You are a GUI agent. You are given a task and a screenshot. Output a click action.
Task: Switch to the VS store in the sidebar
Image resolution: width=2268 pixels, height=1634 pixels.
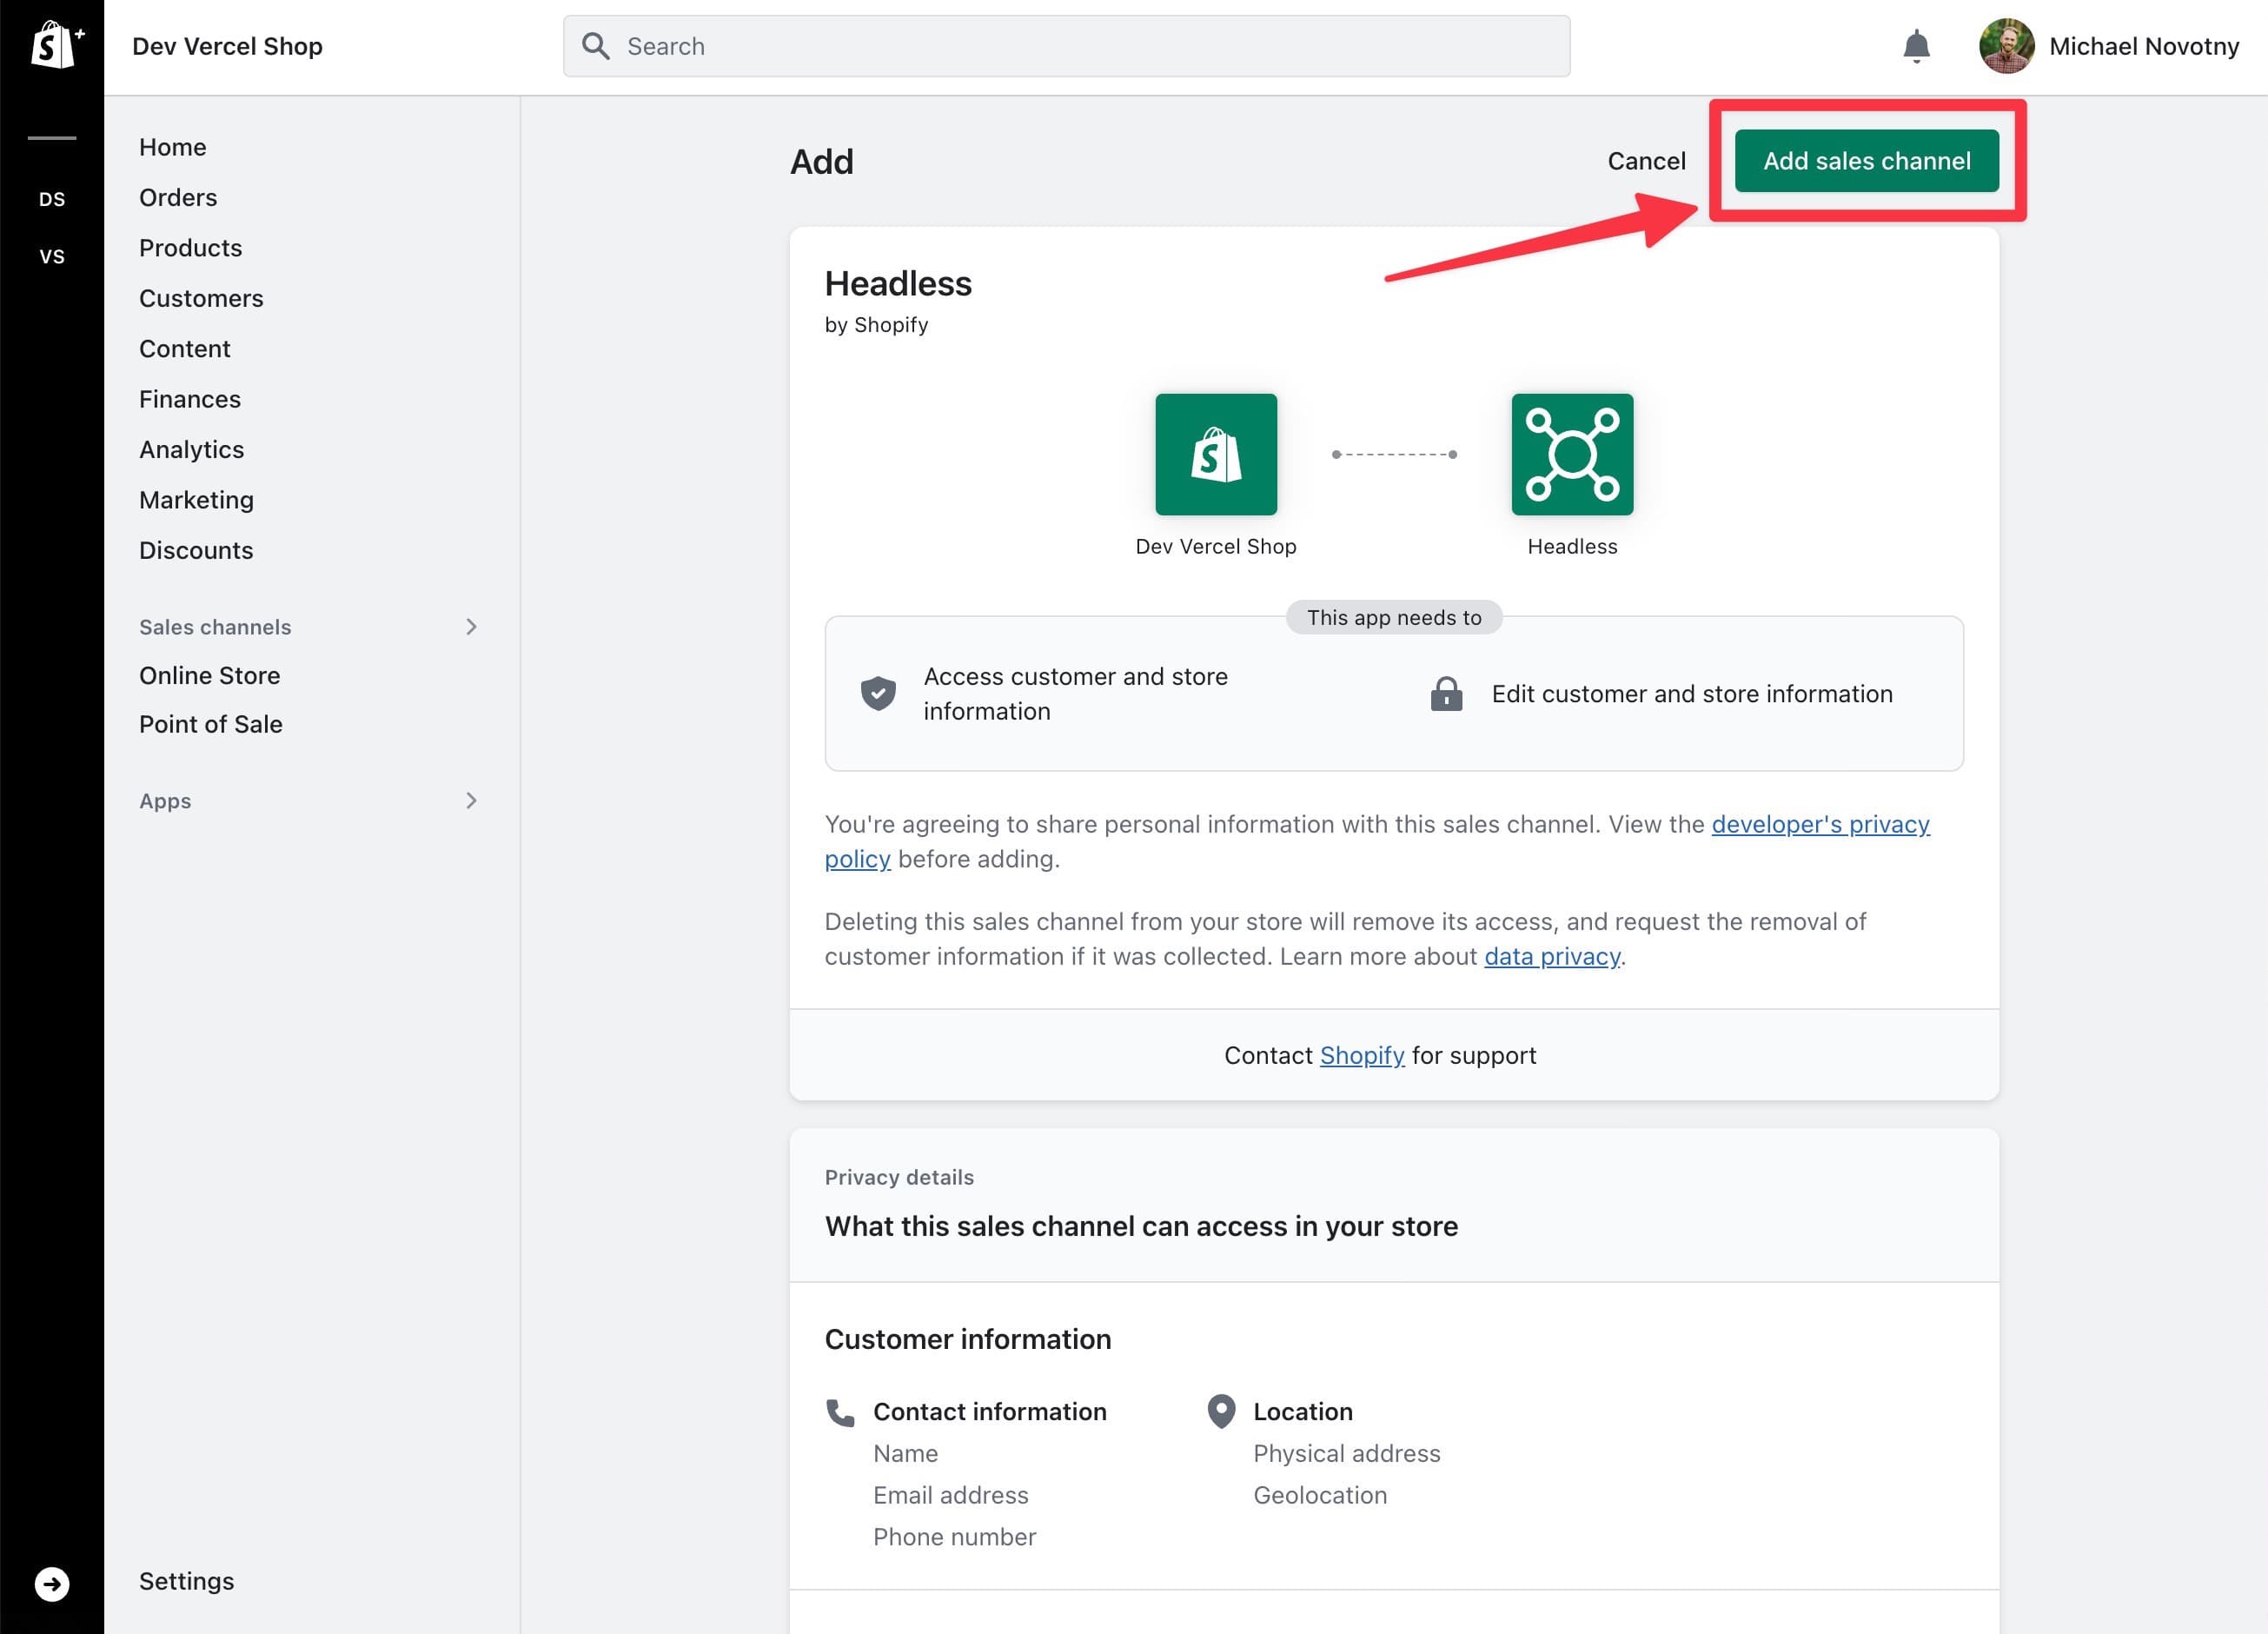53,257
